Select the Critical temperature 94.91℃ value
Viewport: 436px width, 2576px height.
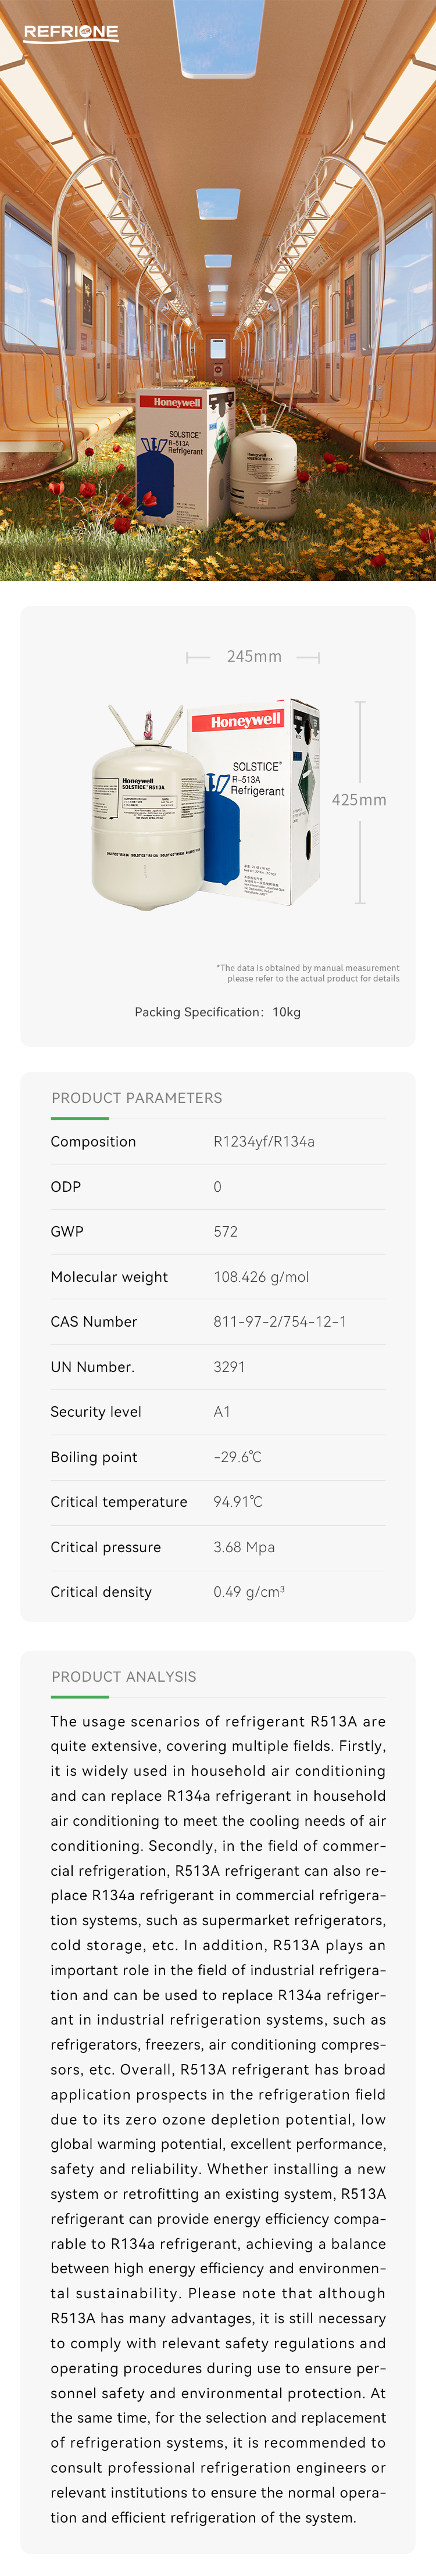(x=238, y=1502)
